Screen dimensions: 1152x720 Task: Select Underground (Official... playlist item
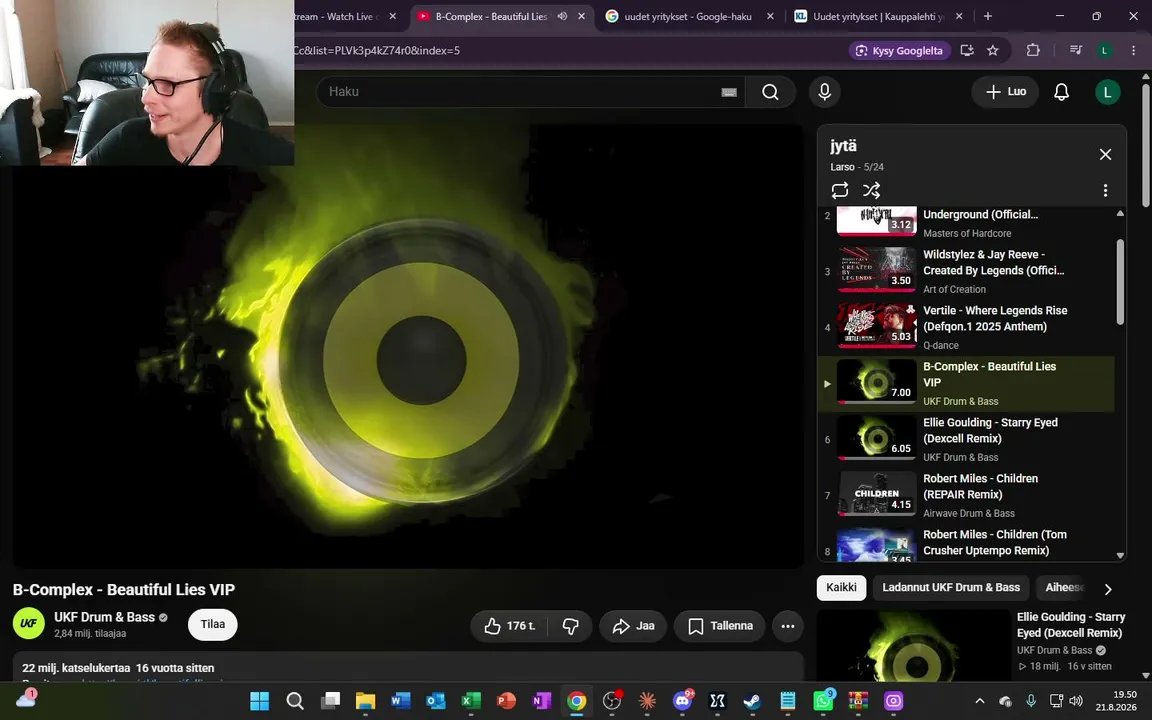967,223
